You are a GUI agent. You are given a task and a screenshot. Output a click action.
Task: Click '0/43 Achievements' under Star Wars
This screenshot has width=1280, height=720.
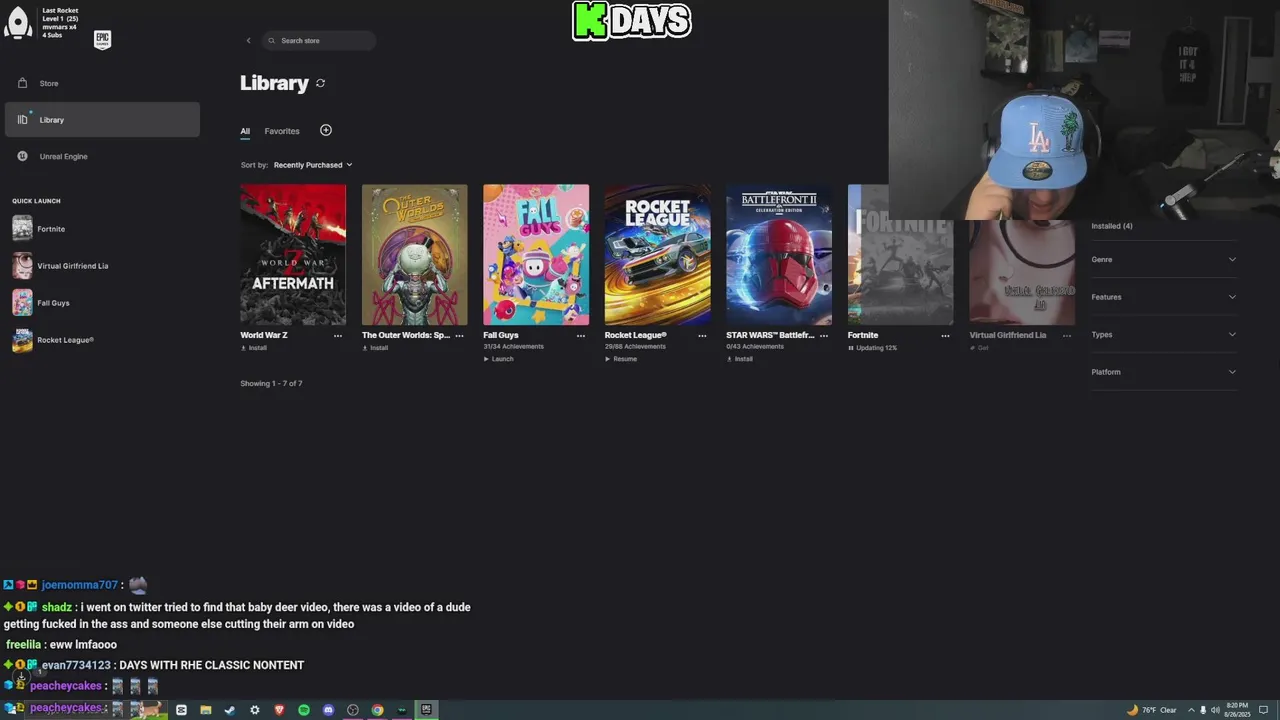coord(755,347)
